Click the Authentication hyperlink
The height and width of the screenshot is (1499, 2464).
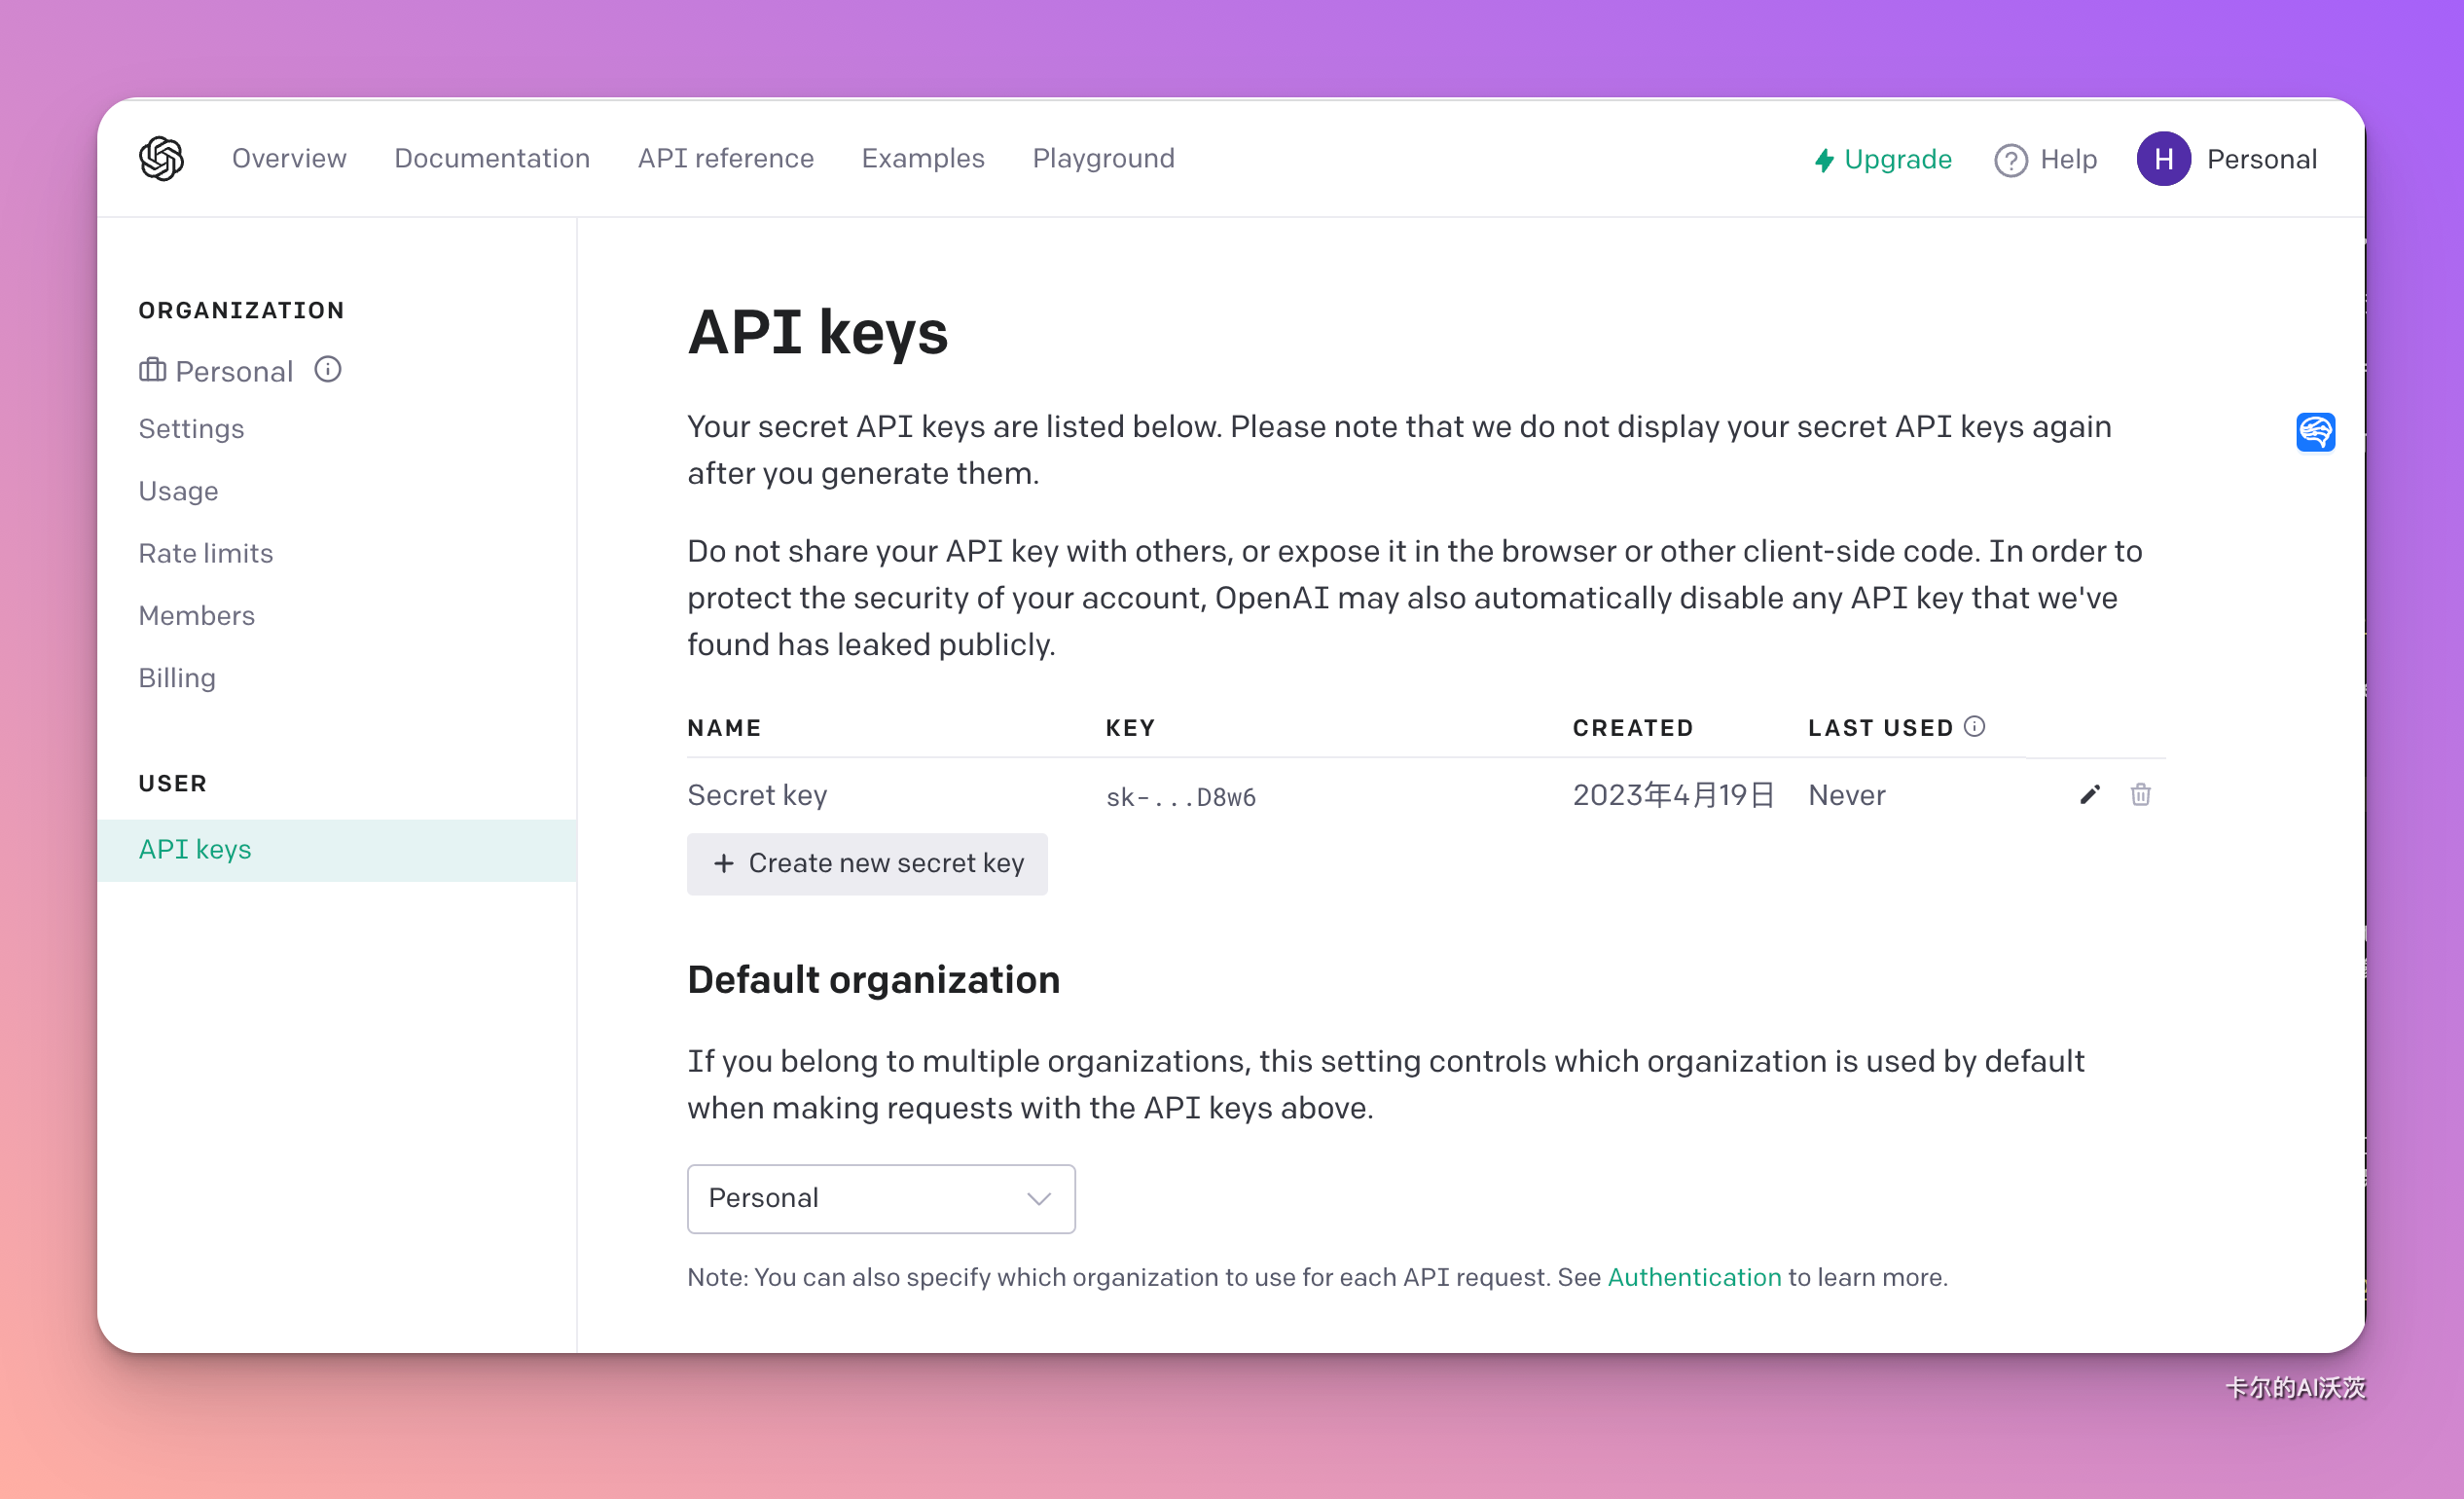coord(1695,1277)
